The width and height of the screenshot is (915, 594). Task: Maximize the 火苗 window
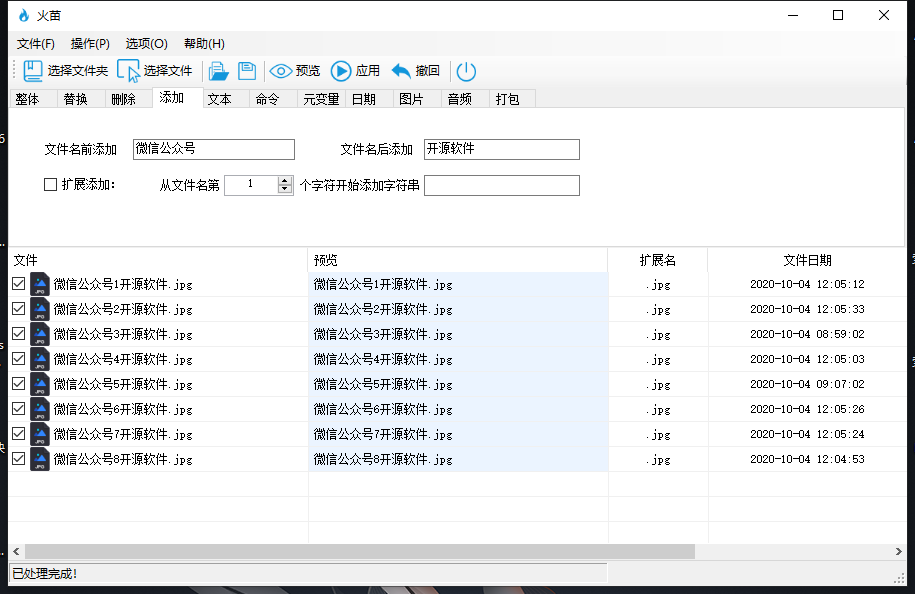[x=838, y=15]
